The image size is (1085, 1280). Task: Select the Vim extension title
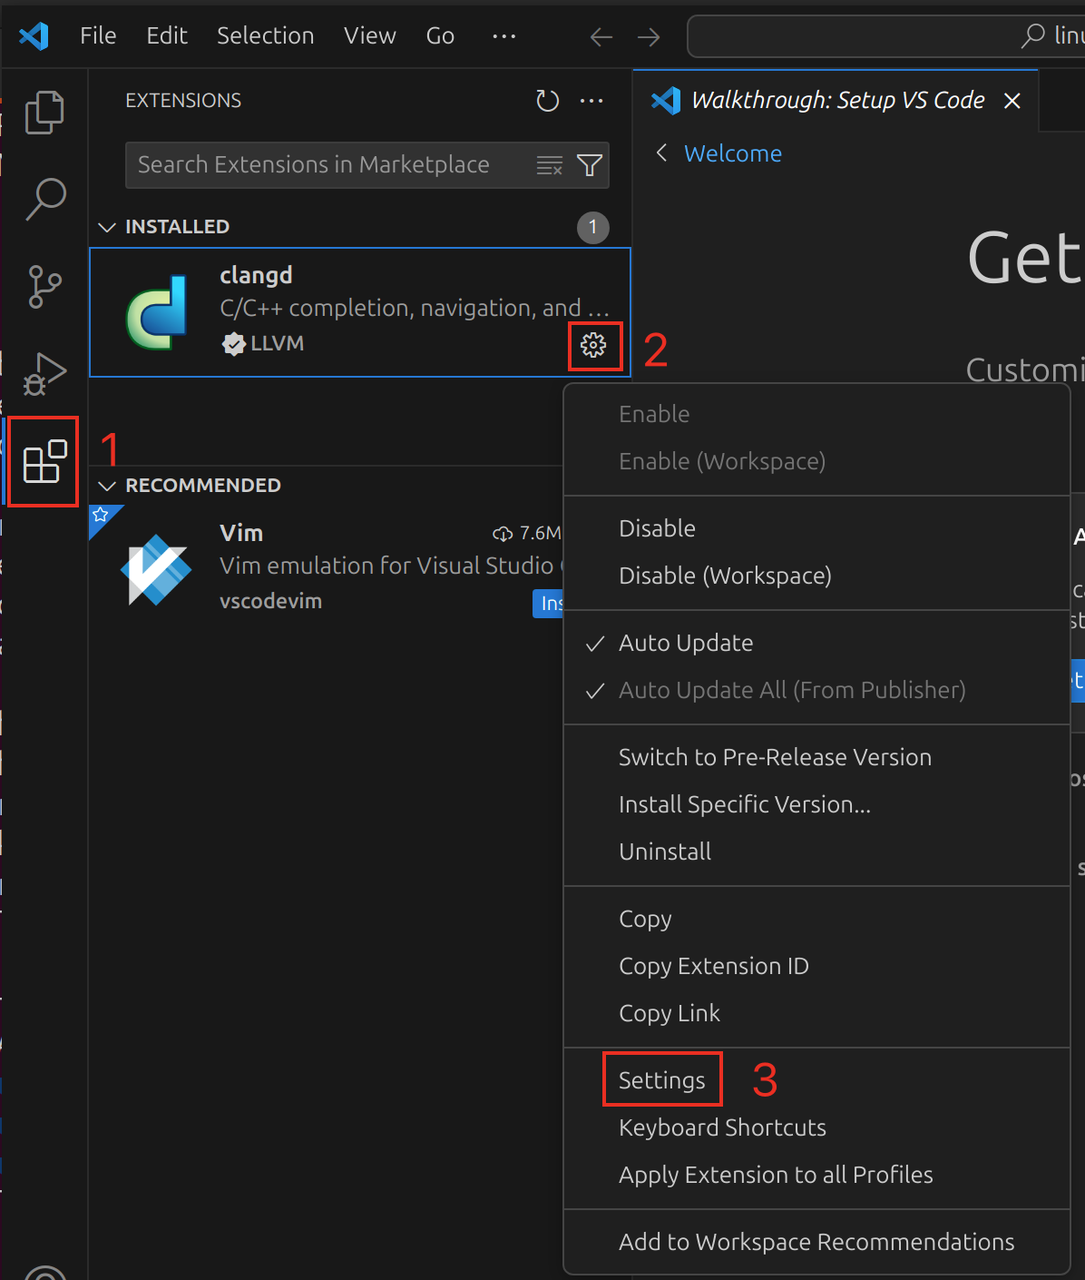click(x=241, y=533)
